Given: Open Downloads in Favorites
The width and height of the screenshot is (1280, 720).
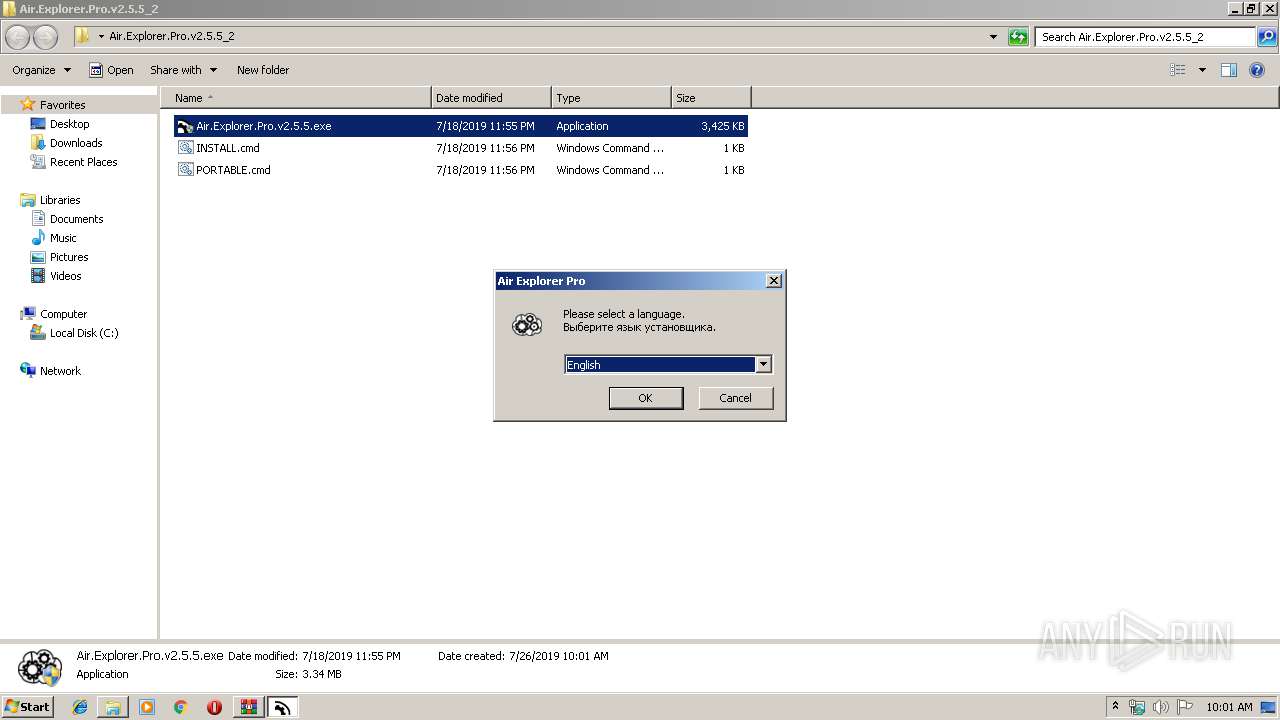Looking at the screenshot, I should (76, 143).
